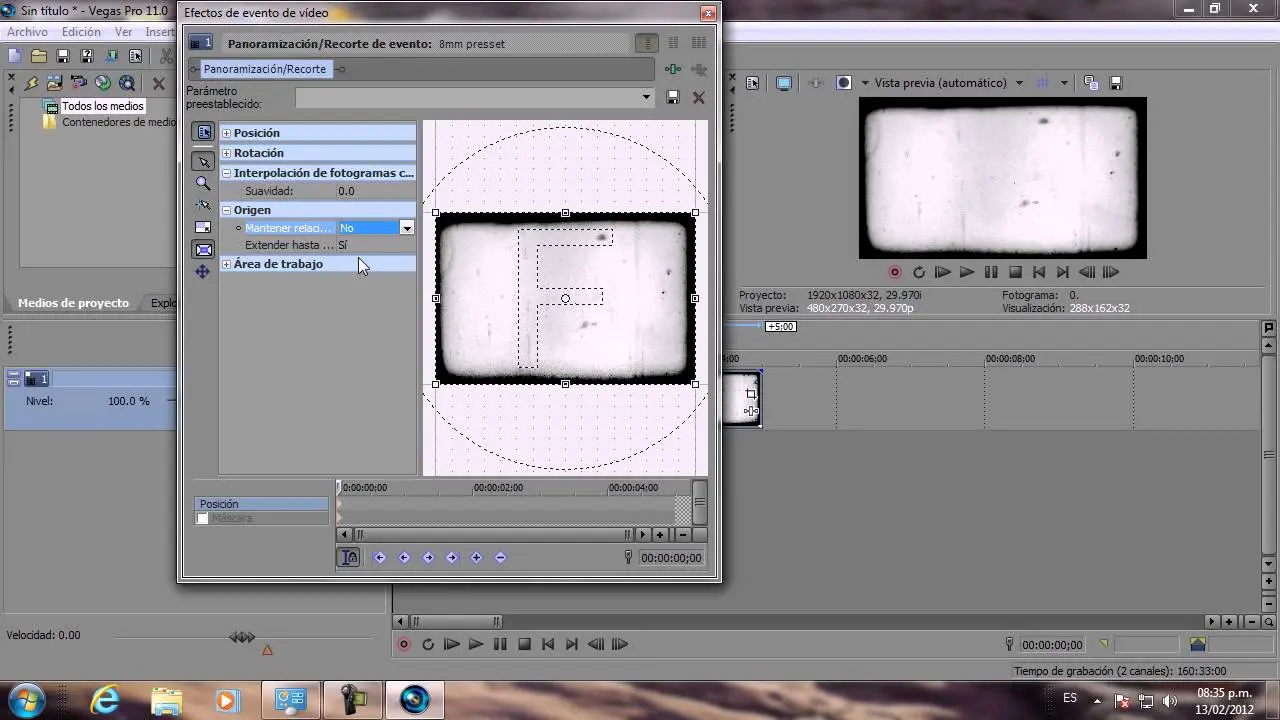Click Record button under preview window
1280x720 pixels.
point(895,272)
